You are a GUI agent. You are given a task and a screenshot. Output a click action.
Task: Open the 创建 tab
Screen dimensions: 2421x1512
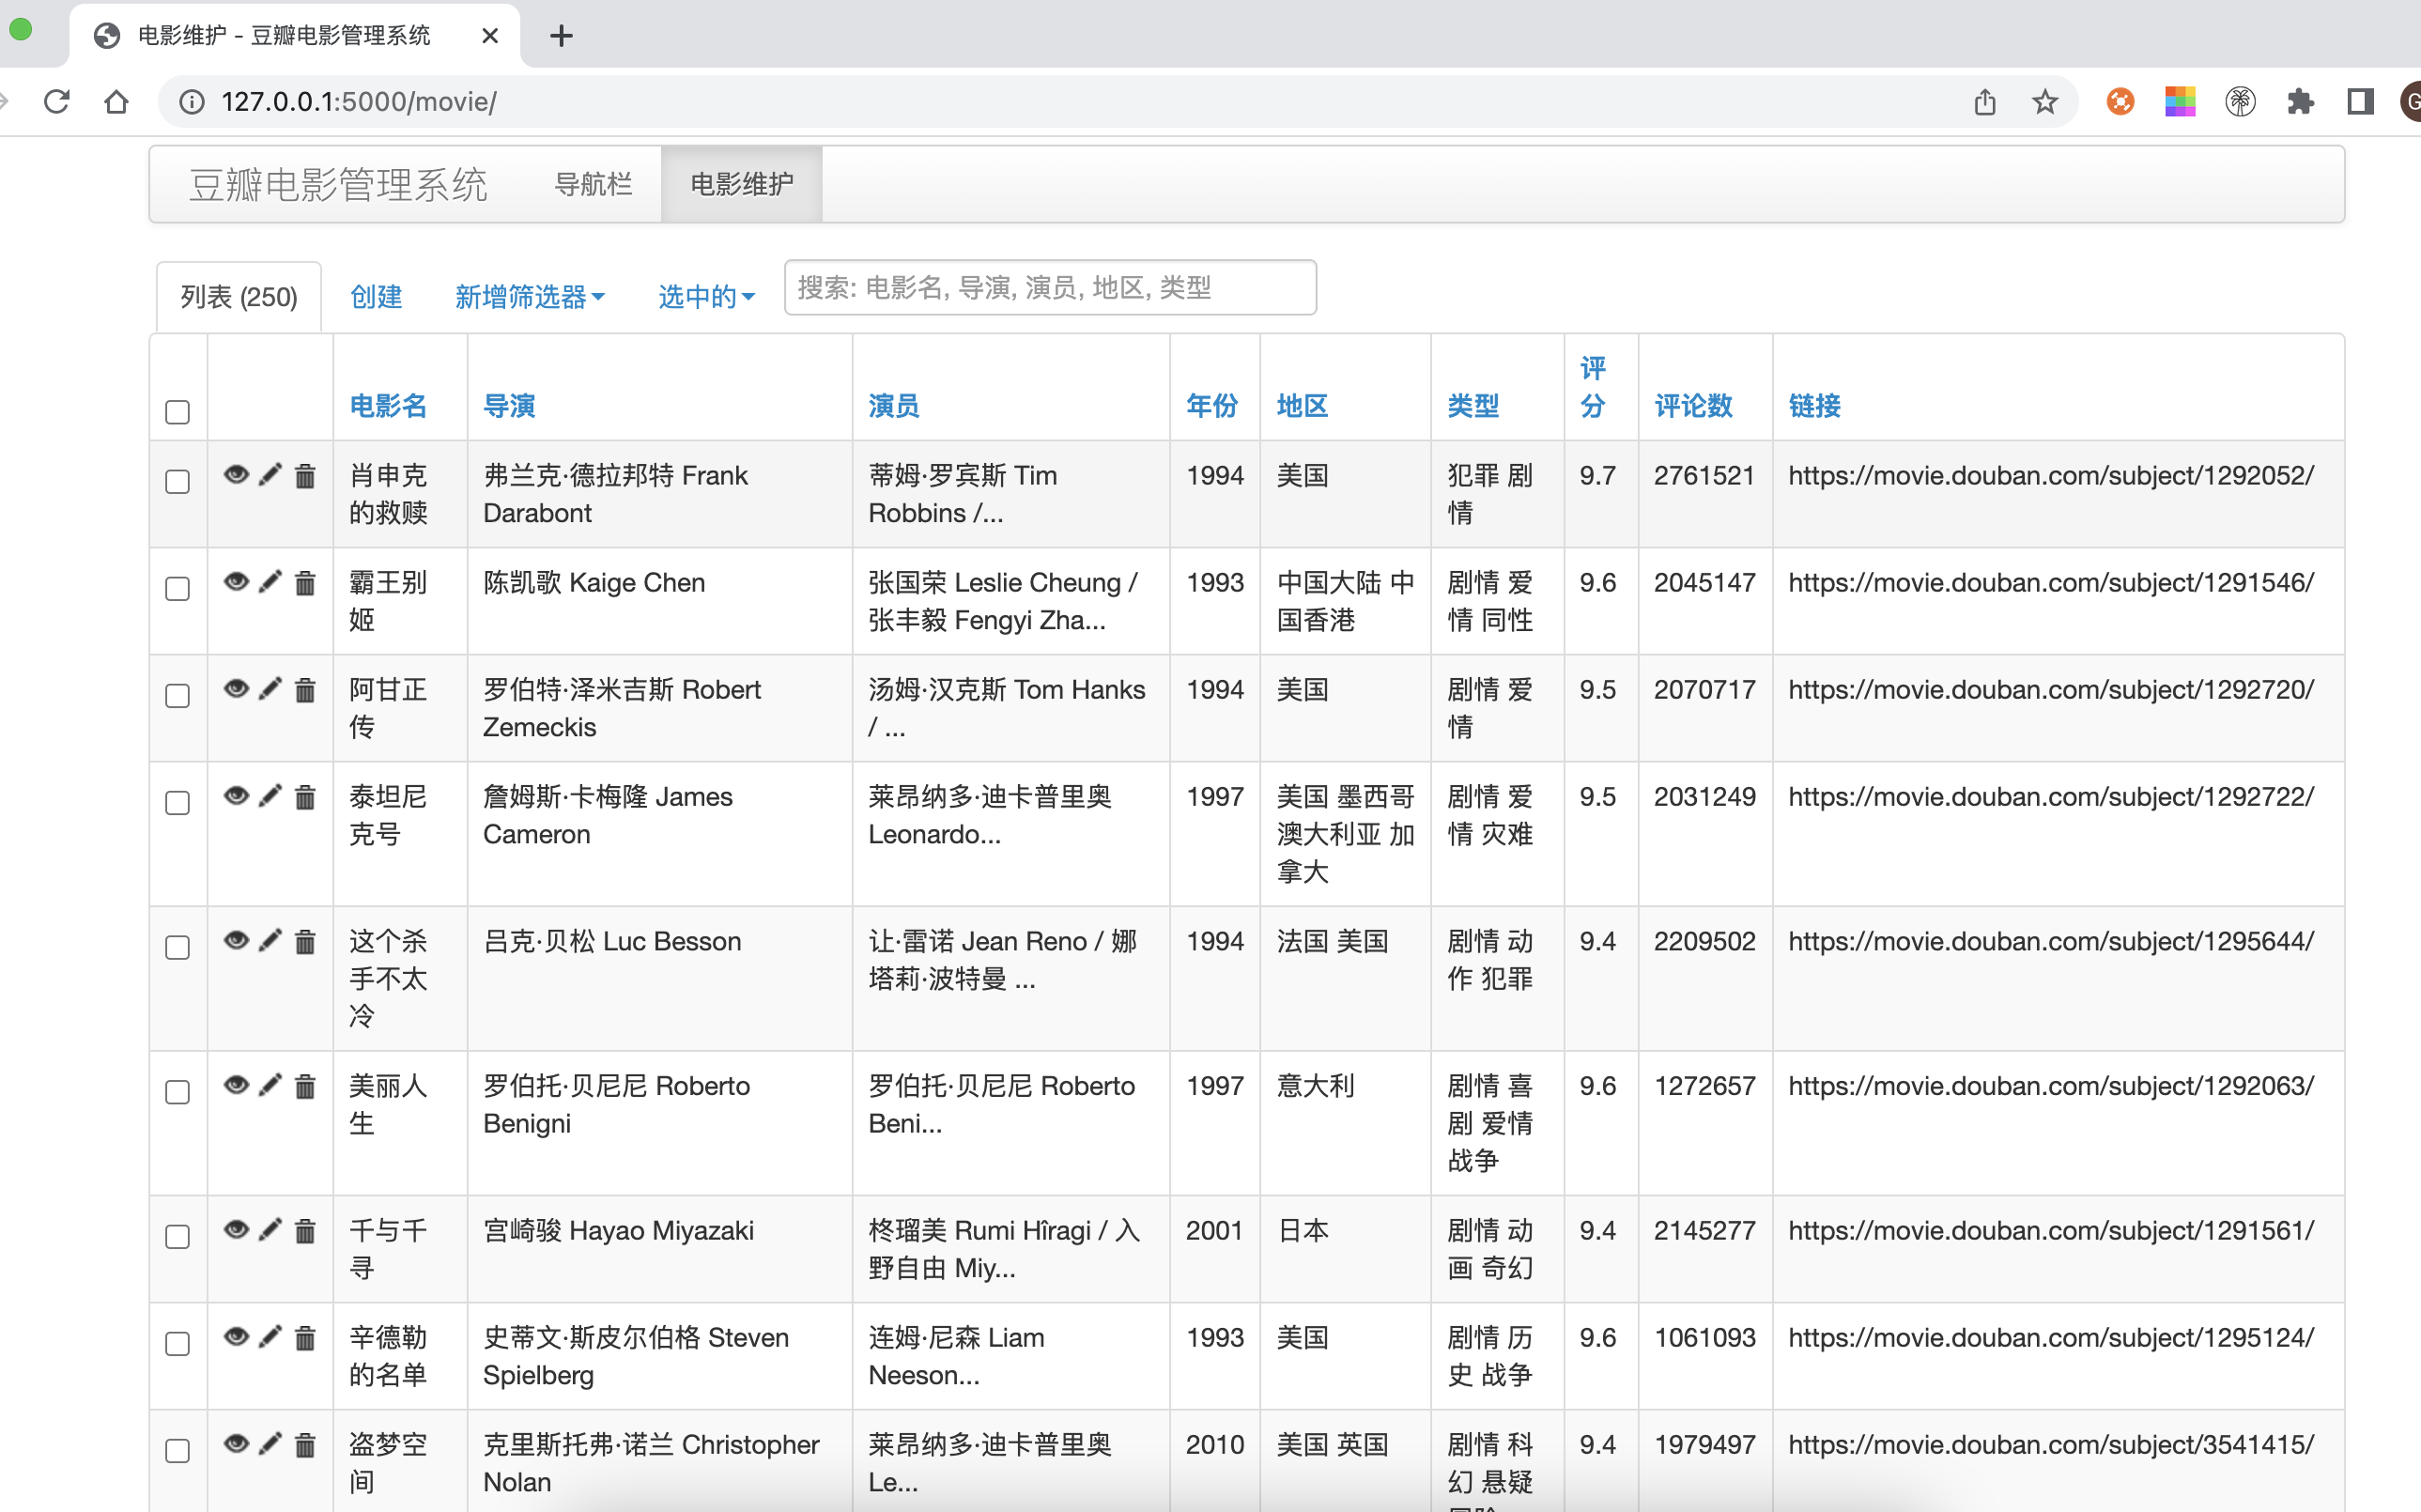point(376,297)
